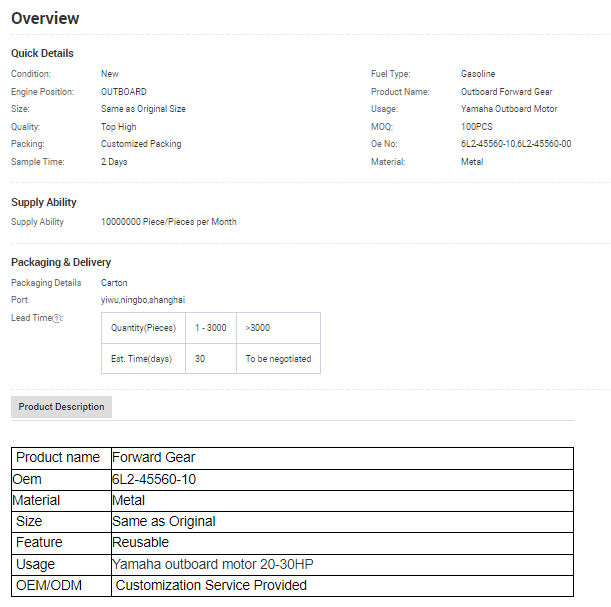This screenshot has width=611, height=607.
Task: Click the Oe No value 6L2-45560-10,6L2-45560-00
Action: coord(516,144)
